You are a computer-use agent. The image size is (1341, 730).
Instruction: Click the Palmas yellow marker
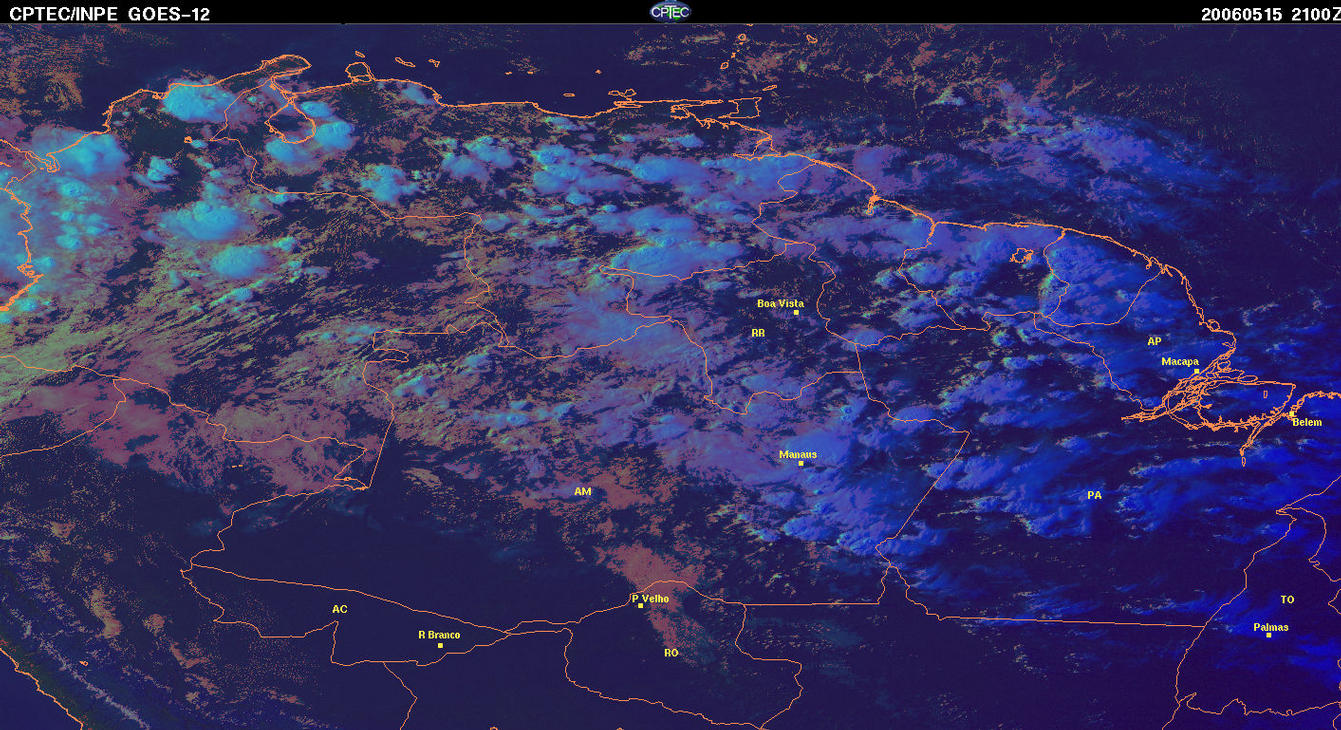click(1268, 636)
